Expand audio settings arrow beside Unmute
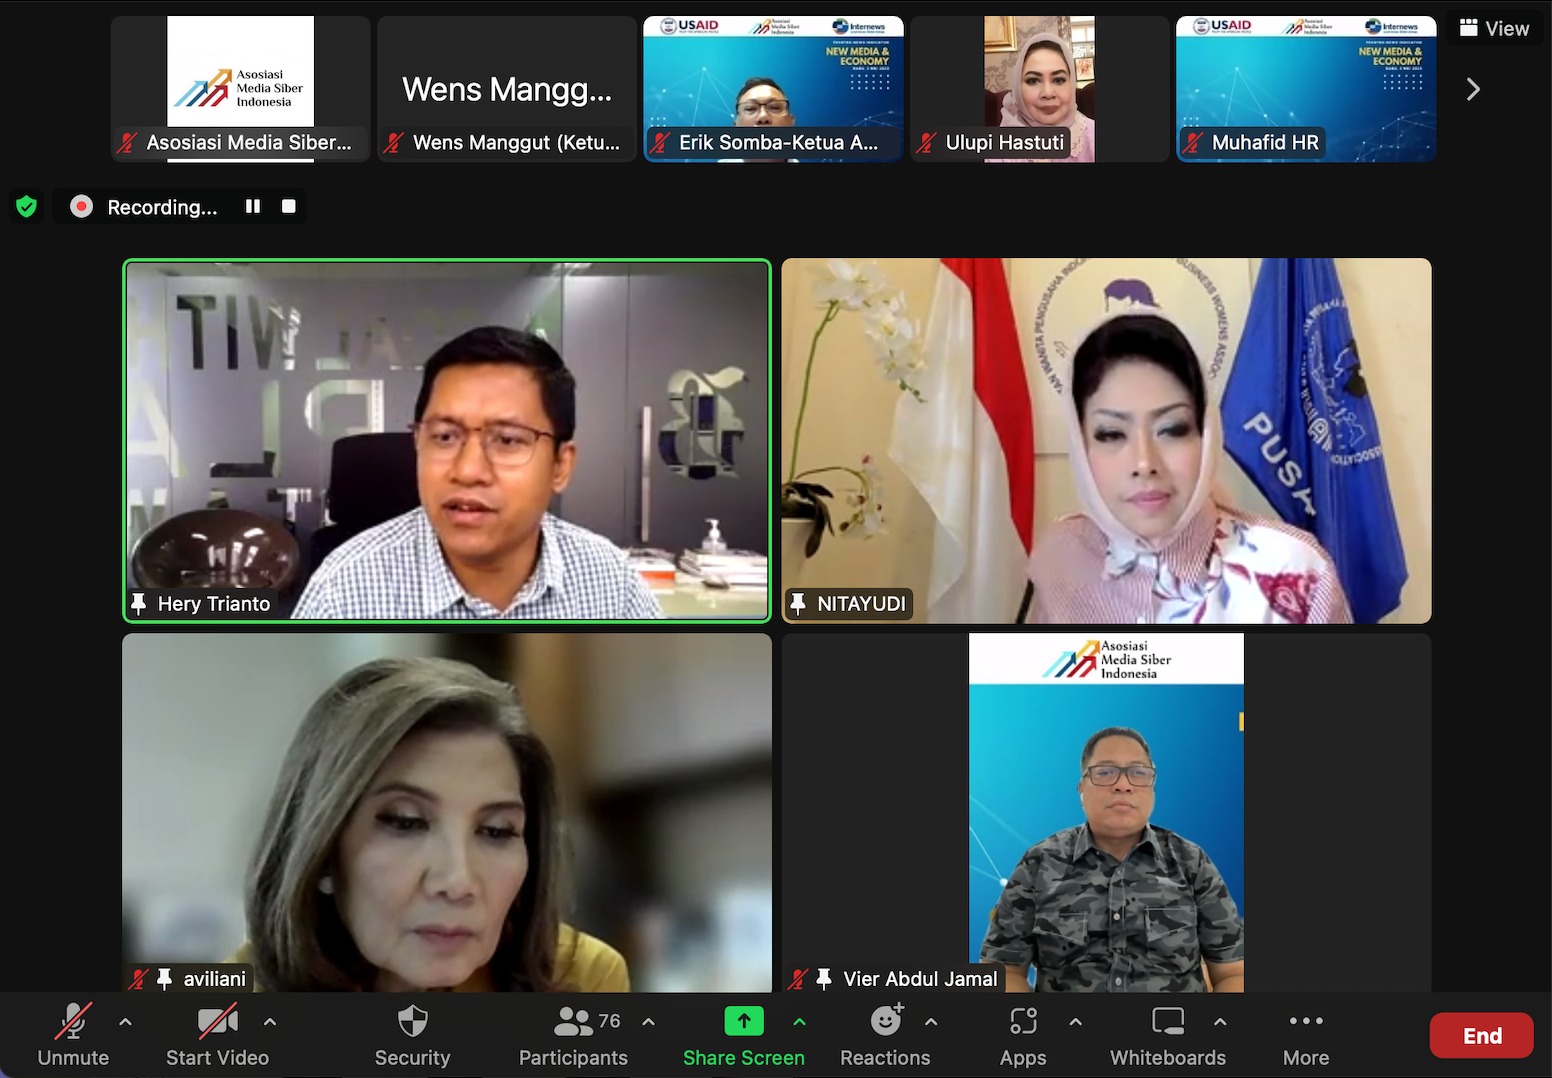1552x1078 pixels. tap(125, 1022)
